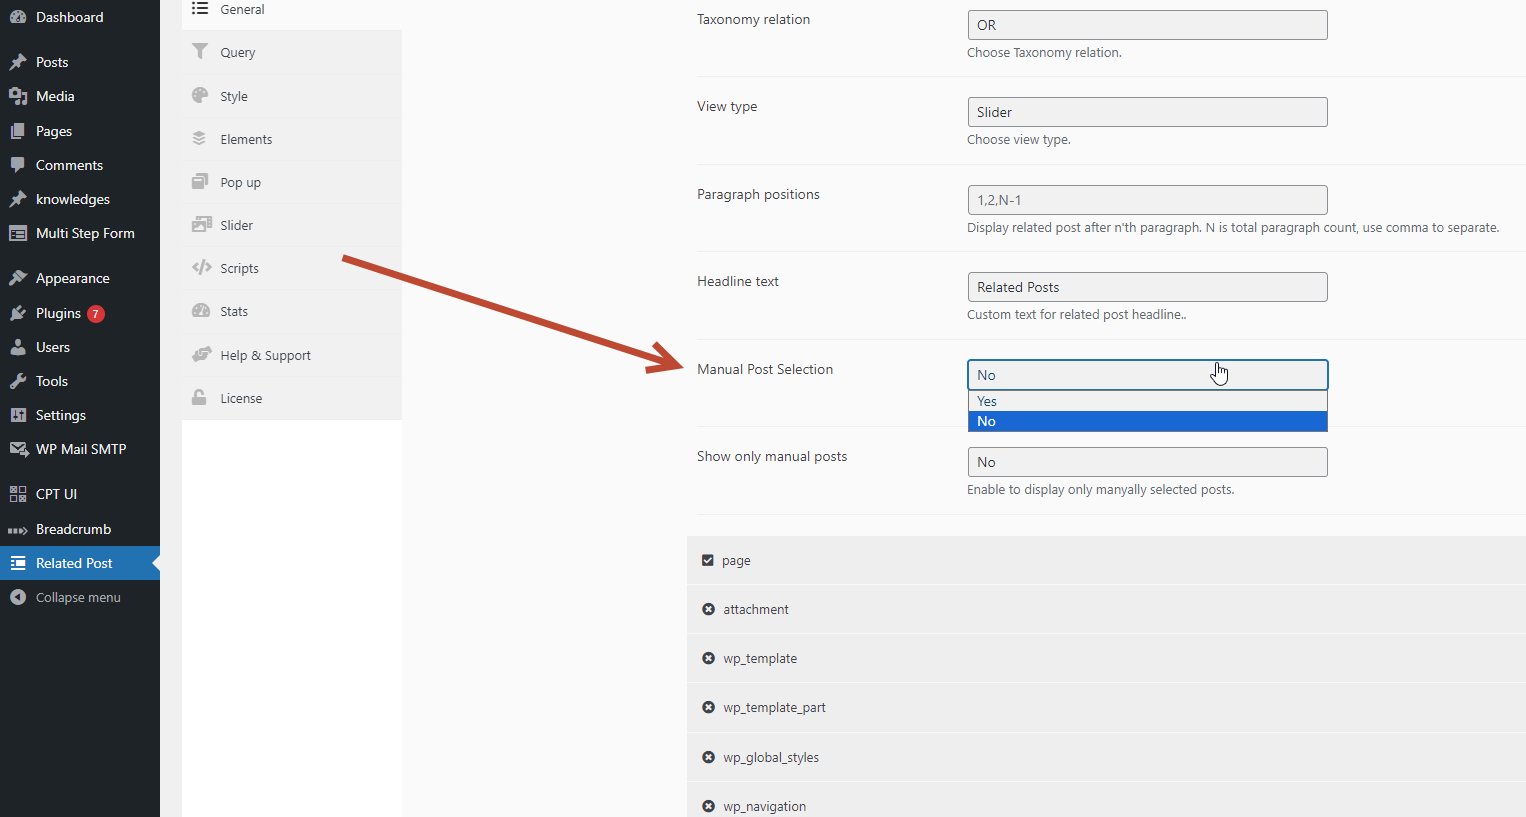Open the Related Post admin menu

80,563
